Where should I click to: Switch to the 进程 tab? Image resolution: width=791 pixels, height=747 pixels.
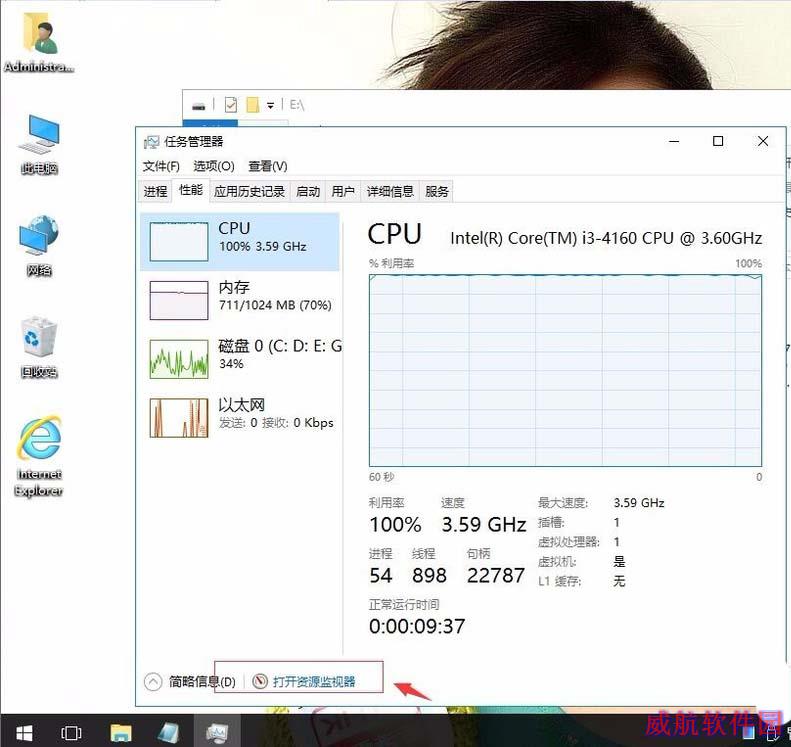coord(155,191)
